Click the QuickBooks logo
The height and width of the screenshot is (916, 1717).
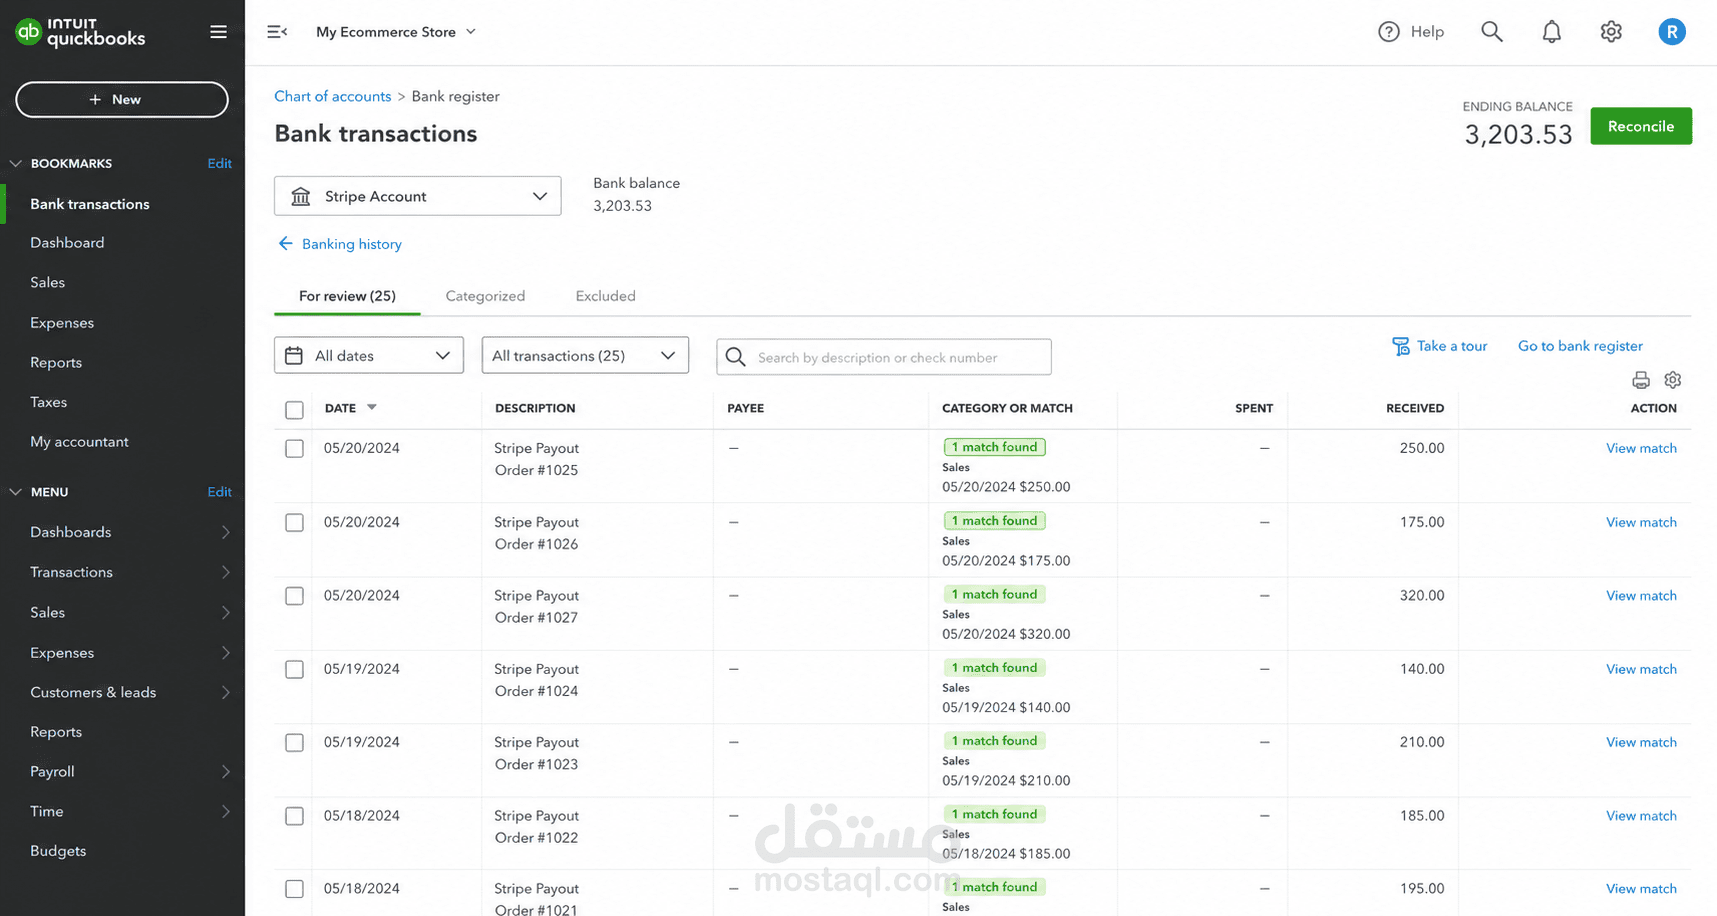(80, 32)
